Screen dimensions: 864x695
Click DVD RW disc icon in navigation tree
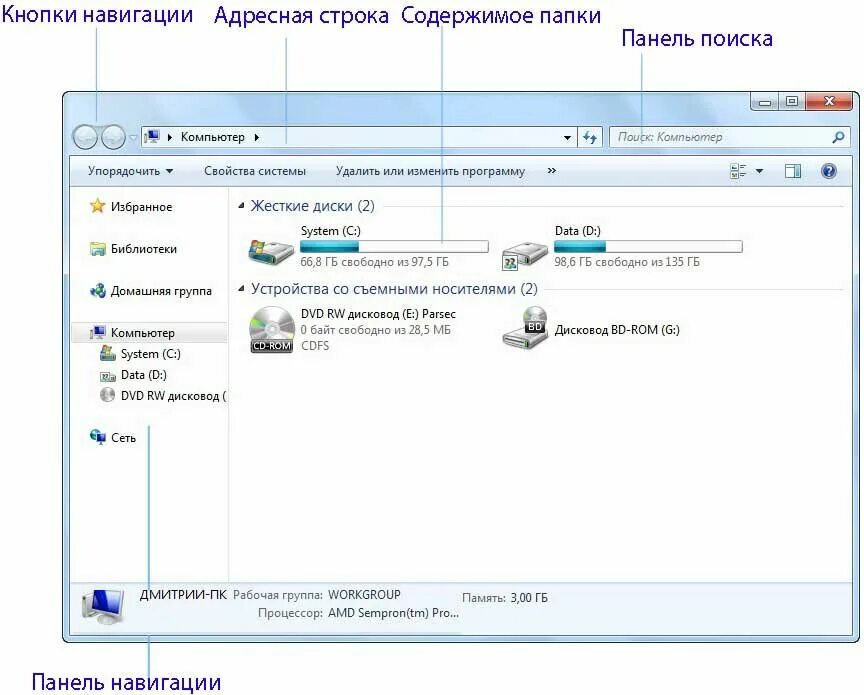tap(107, 395)
